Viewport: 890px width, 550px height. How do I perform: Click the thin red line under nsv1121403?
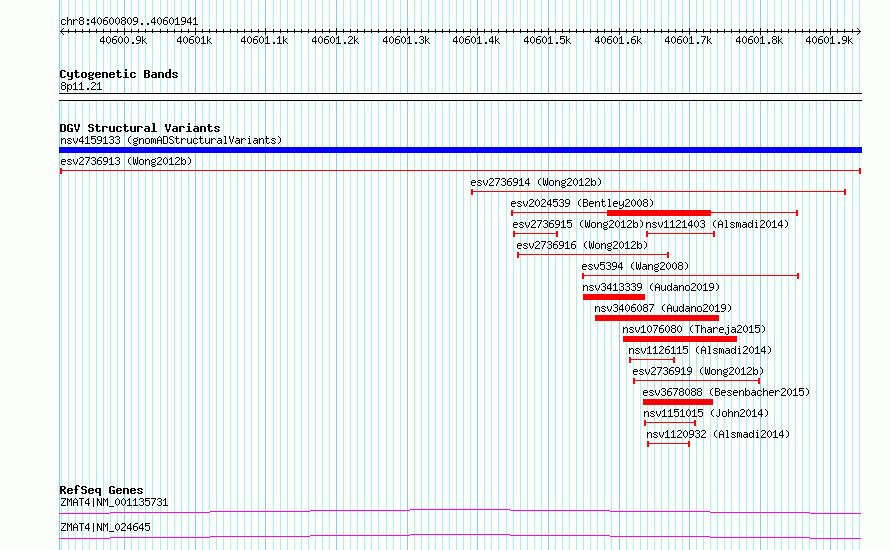coord(681,234)
